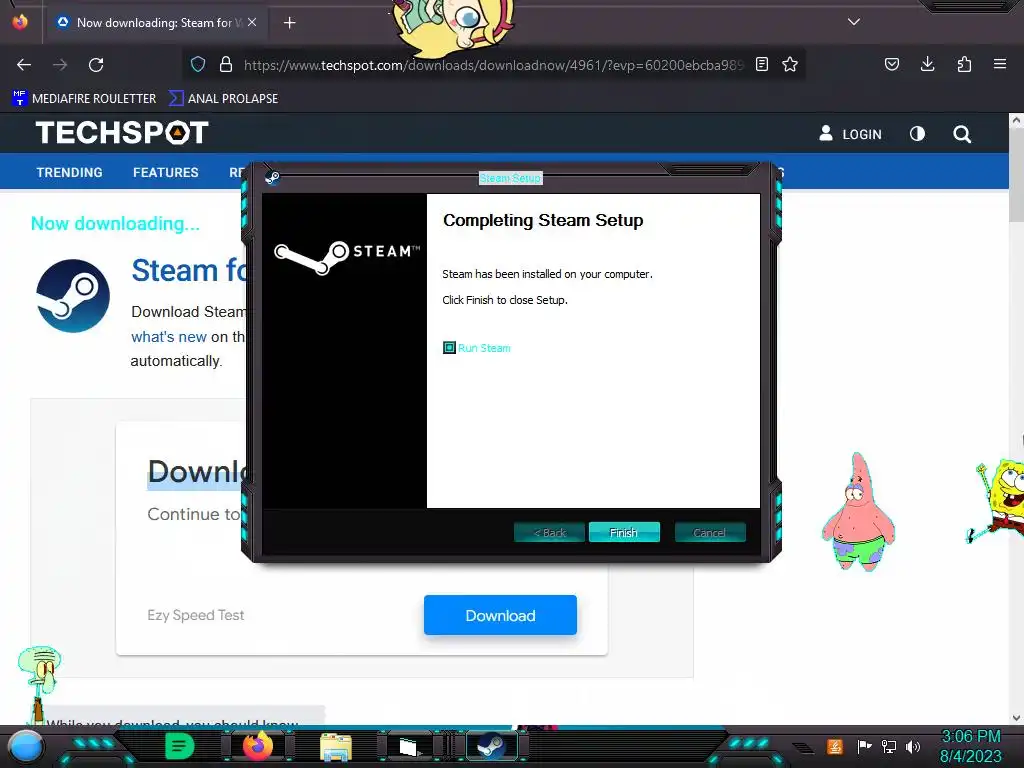Open the TRENDING menu item
Screen dimensions: 1024x768
[x=69, y=172]
